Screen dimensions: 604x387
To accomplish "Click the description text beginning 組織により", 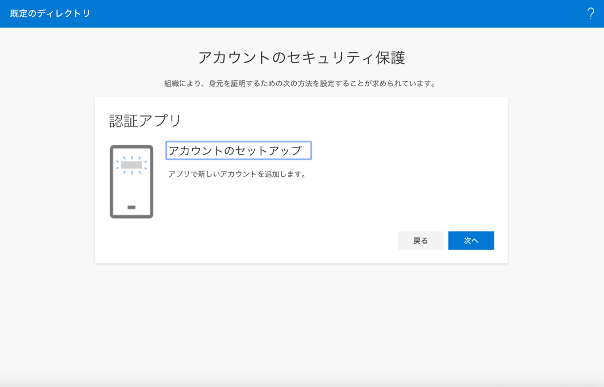I will 300,84.
